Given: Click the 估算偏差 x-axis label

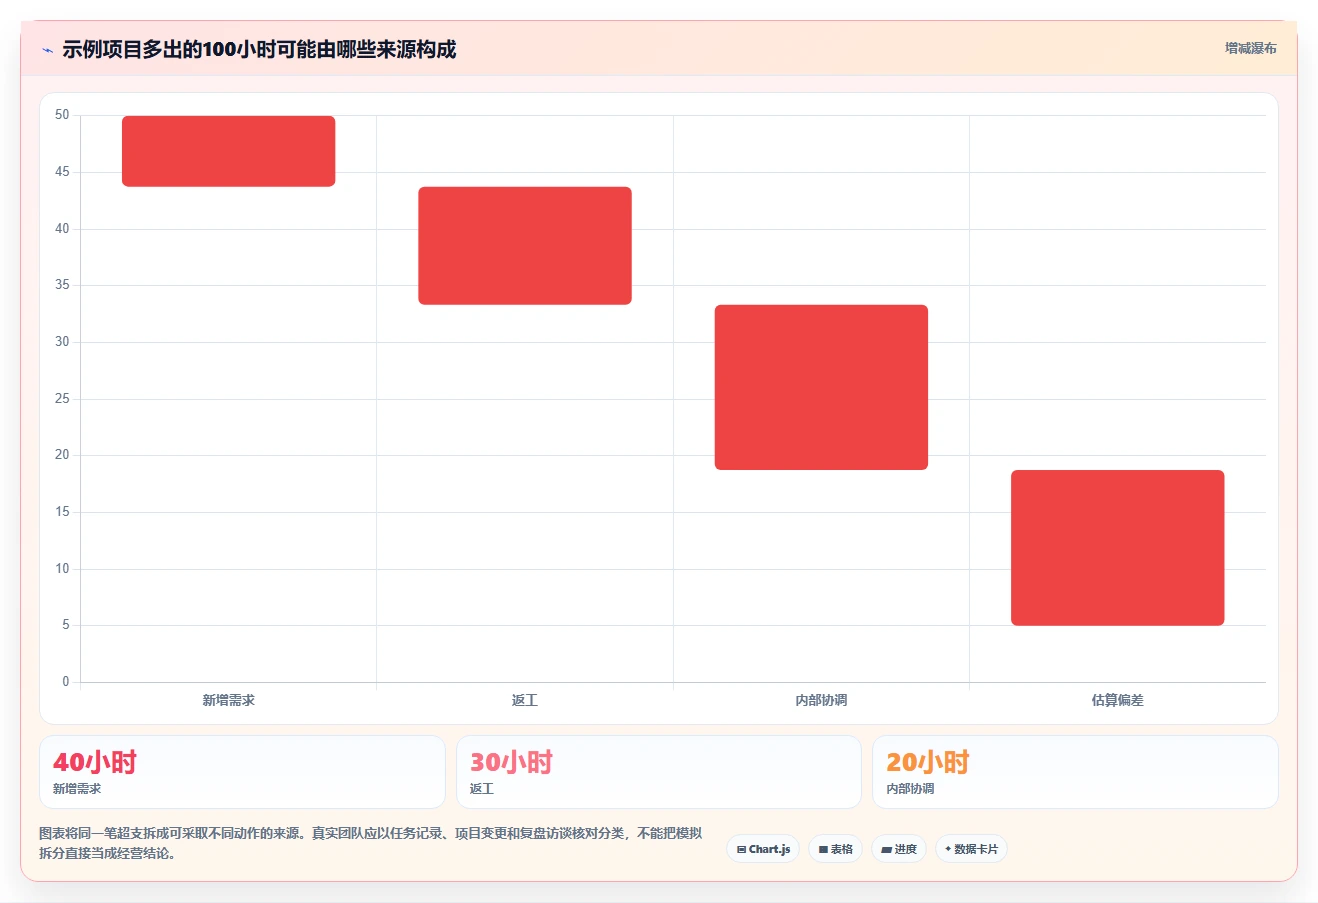Looking at the screenshot, I should [1117, 700].
